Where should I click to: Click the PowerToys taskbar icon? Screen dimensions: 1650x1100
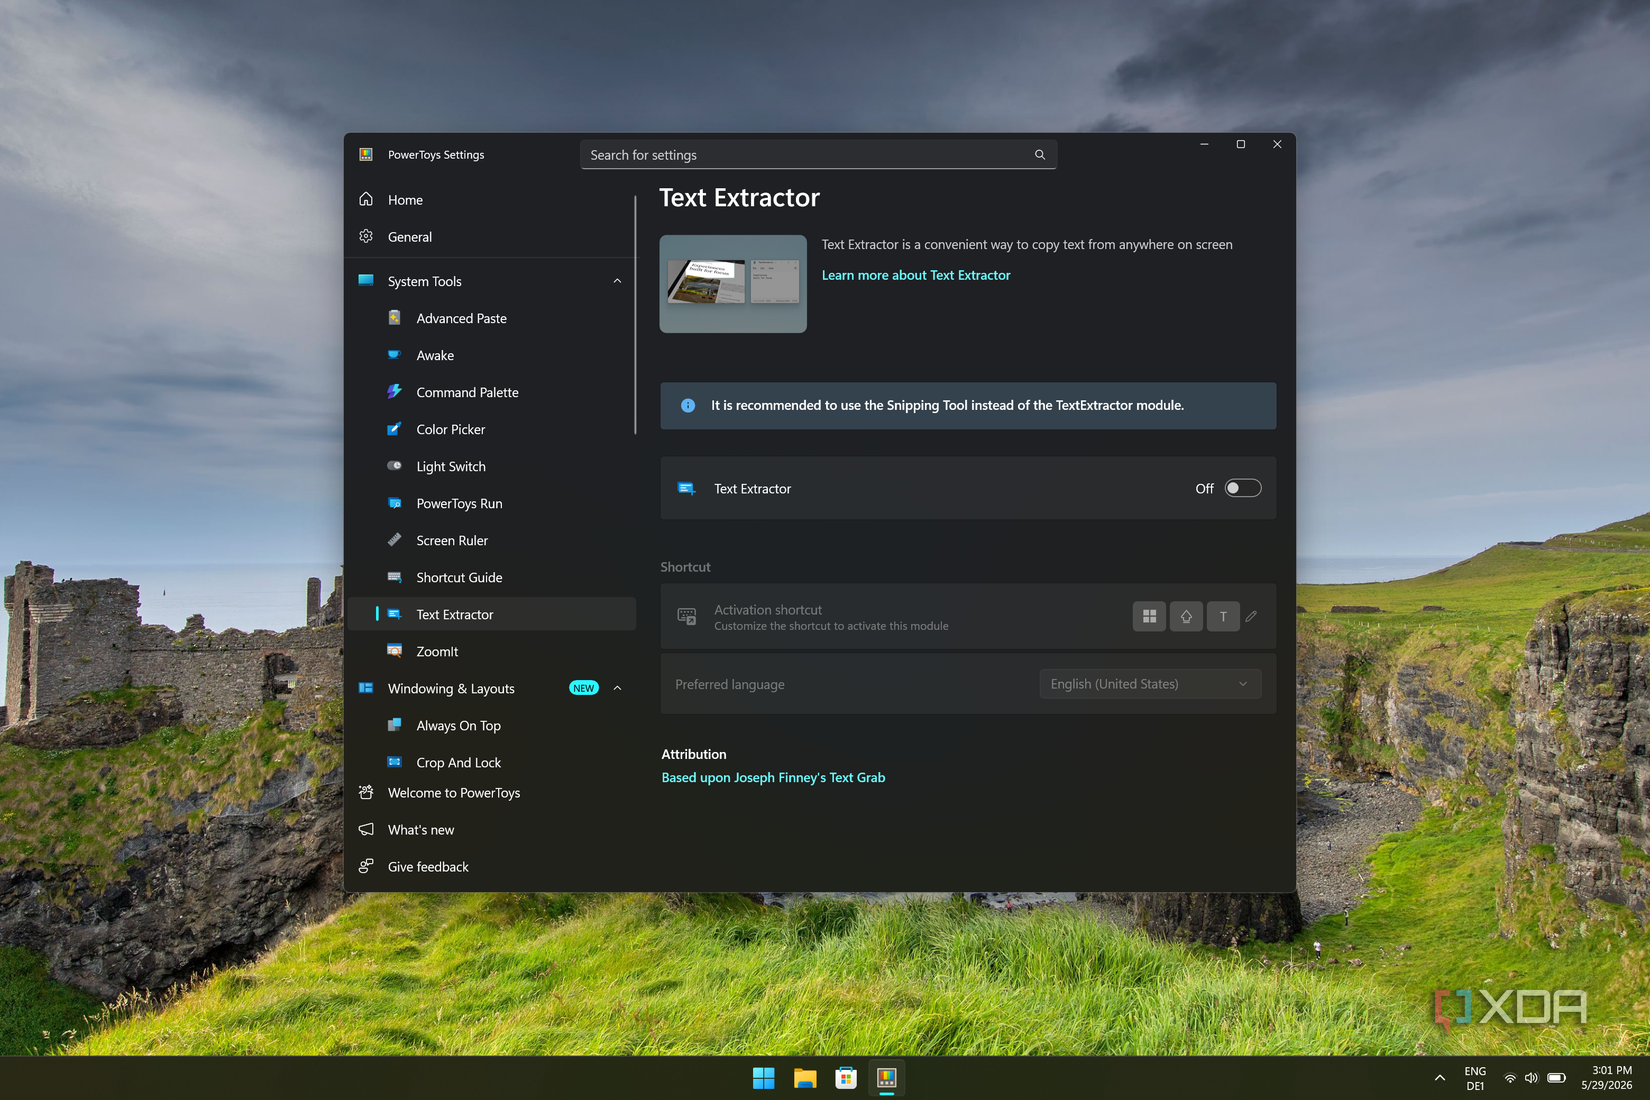point(887,1078)
